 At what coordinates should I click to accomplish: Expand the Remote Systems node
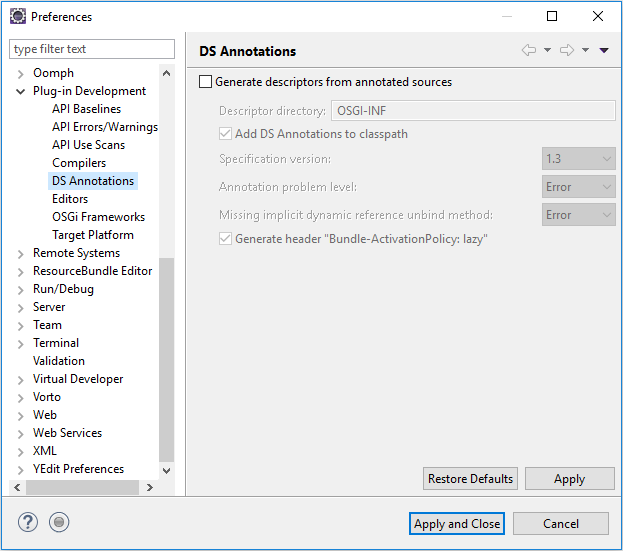tap(21, 254)
